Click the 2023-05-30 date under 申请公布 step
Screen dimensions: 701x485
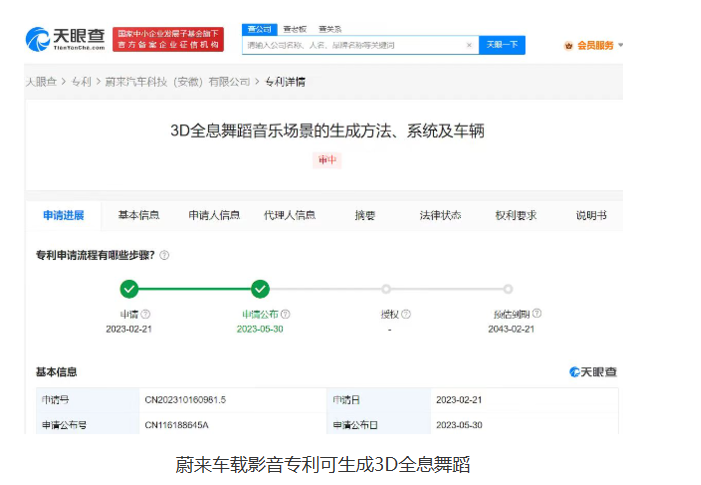click(260, 329)
